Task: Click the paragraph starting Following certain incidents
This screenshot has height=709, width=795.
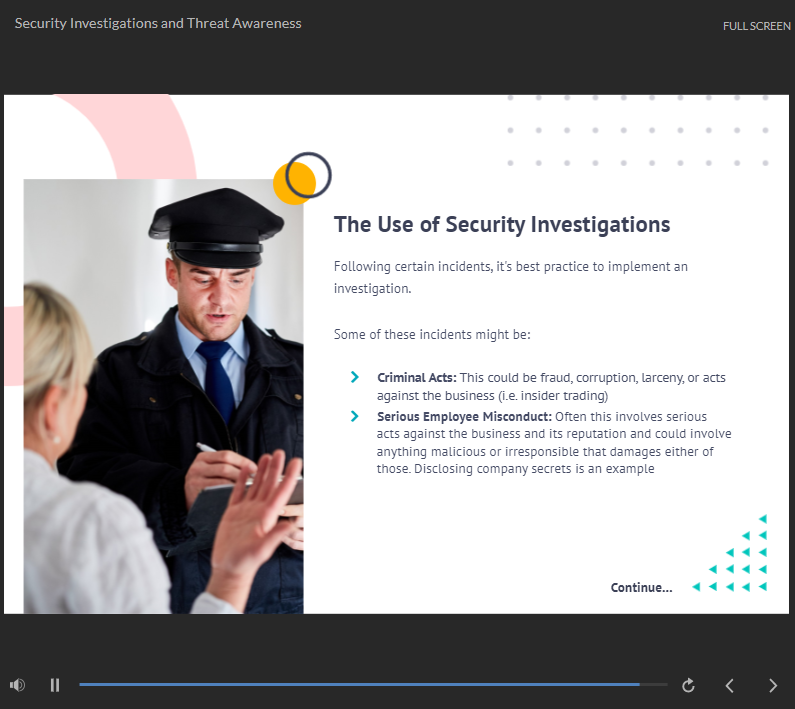Action: pos(510,277)
